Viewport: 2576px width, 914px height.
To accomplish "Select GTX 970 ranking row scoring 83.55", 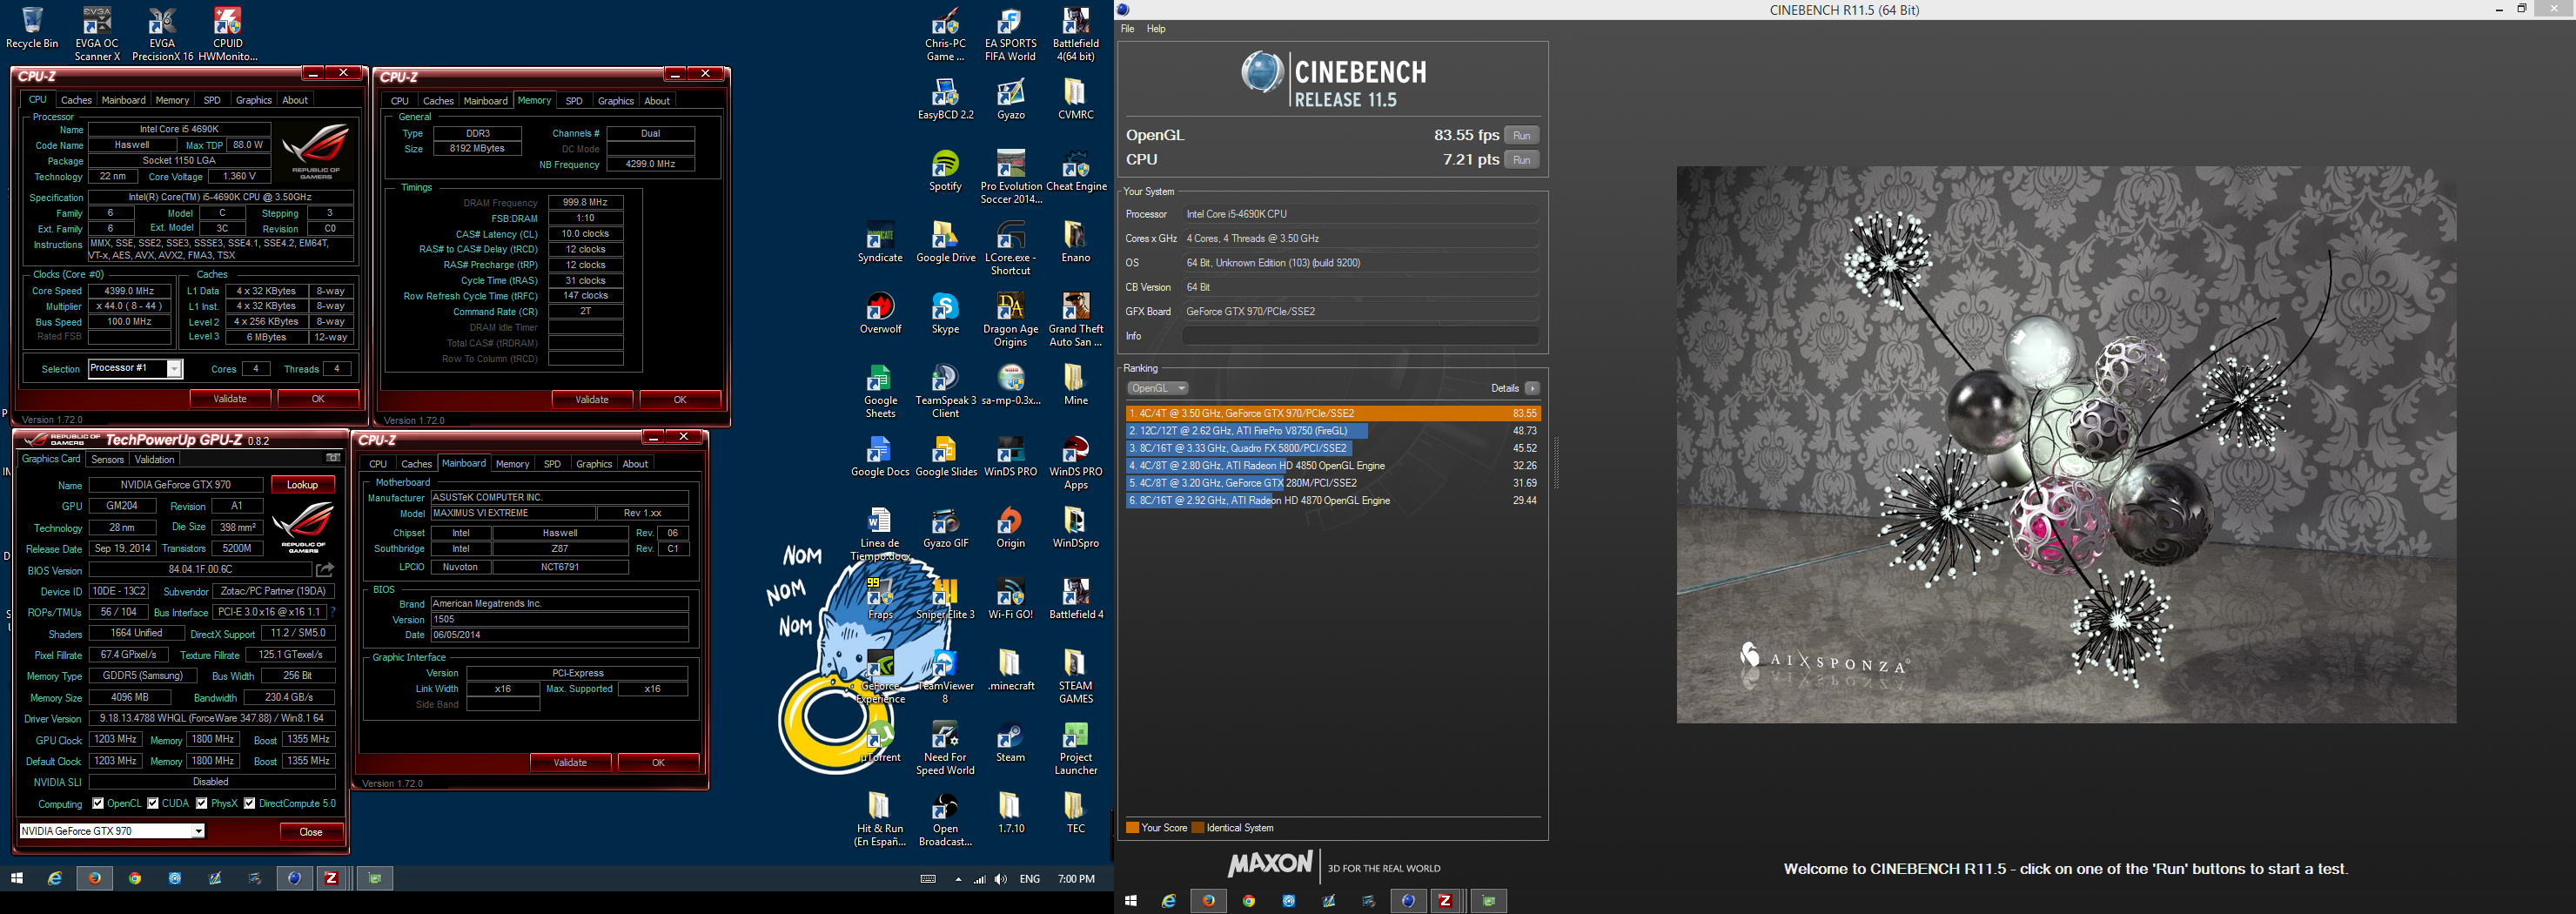I will [1333, 413].
